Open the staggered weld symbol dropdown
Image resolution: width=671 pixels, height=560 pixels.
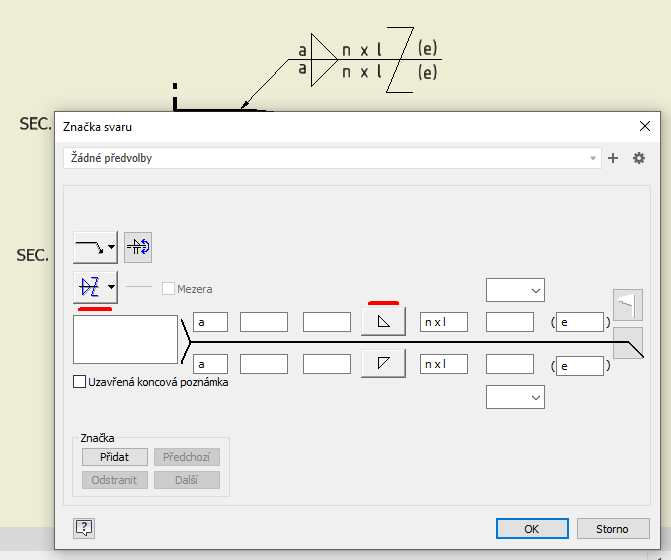click(96, 287)
